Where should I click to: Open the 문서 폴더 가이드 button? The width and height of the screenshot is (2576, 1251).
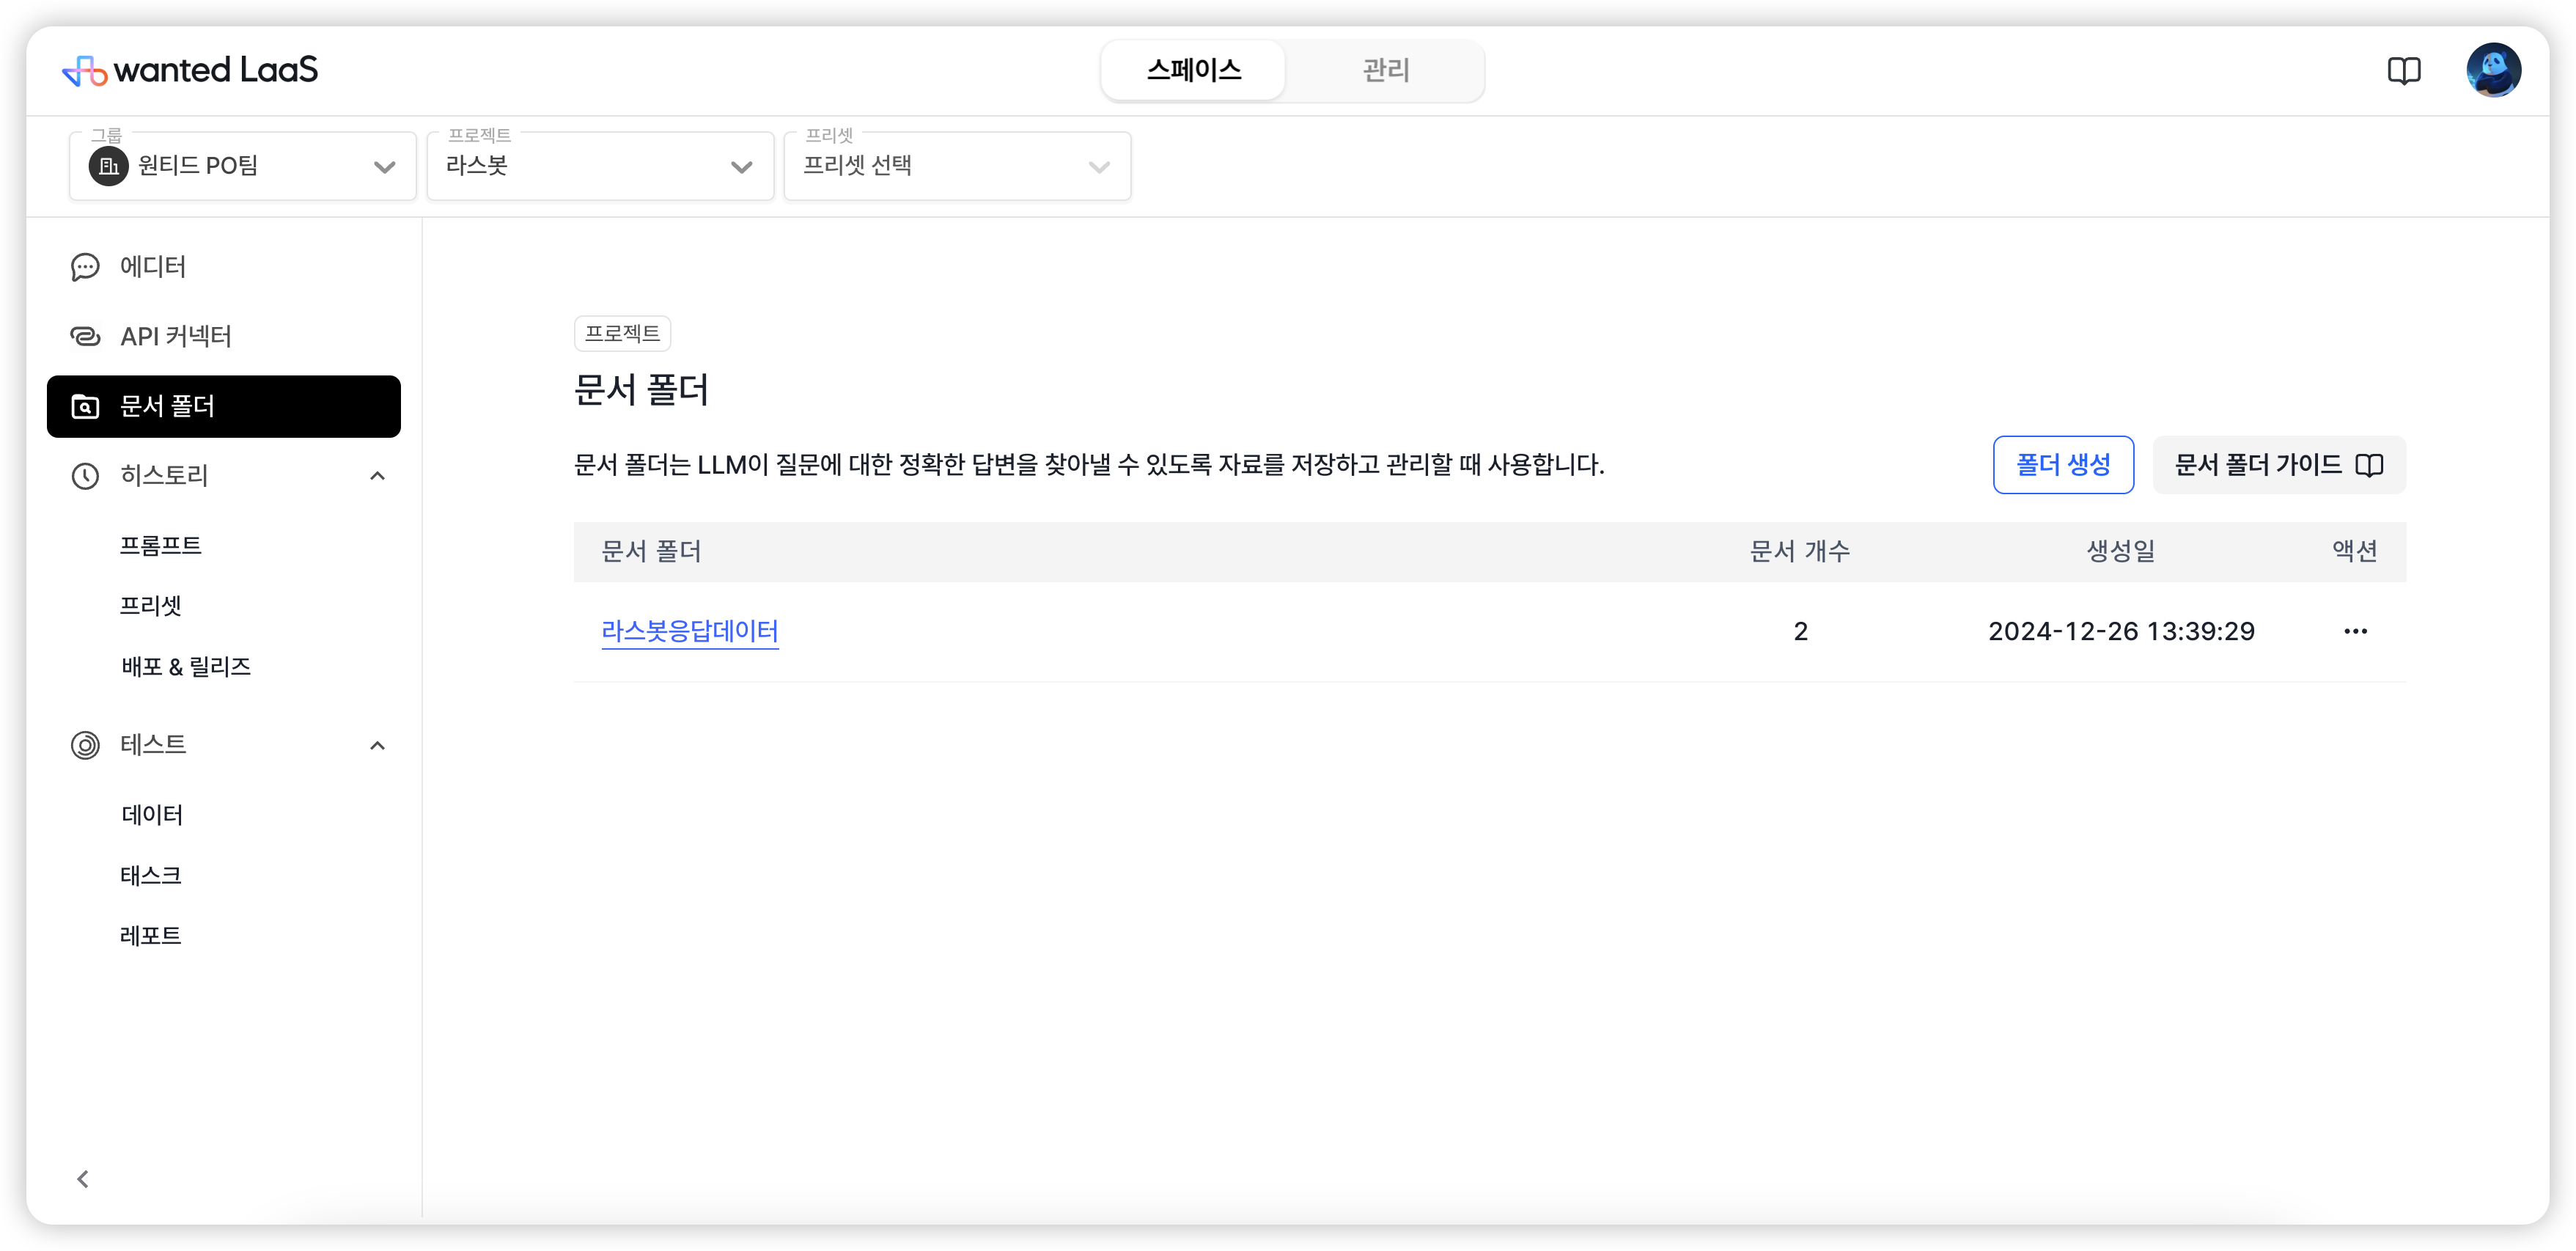(2278, 465)
